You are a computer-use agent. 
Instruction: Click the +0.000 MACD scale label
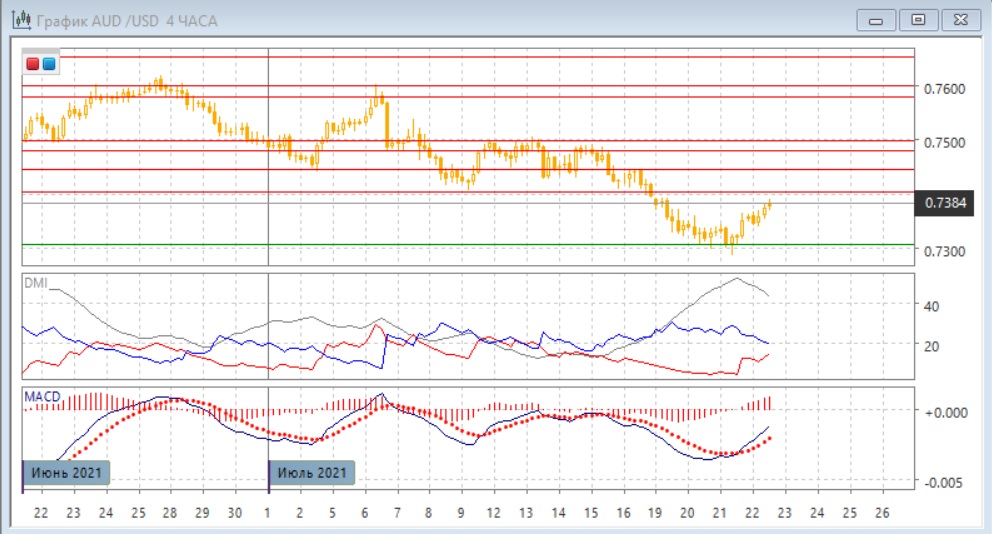945,412
